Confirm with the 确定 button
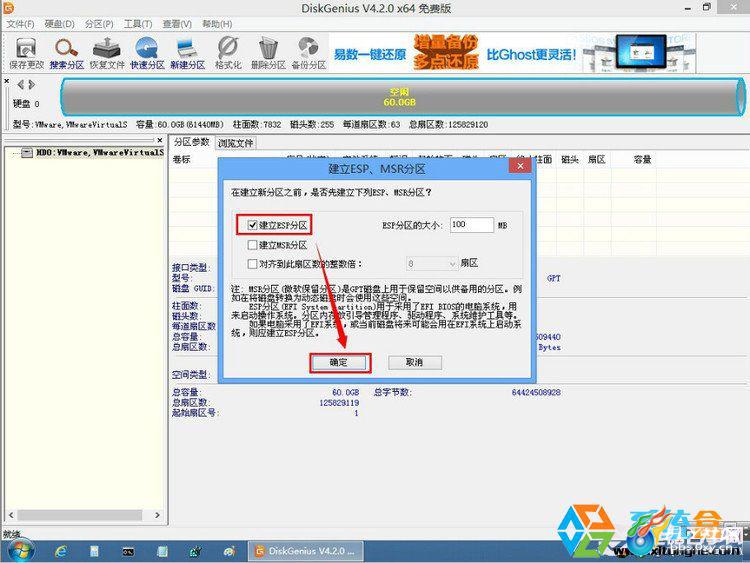Image resolution: width=750 pixels, height=563 pixels. (339, 363)
